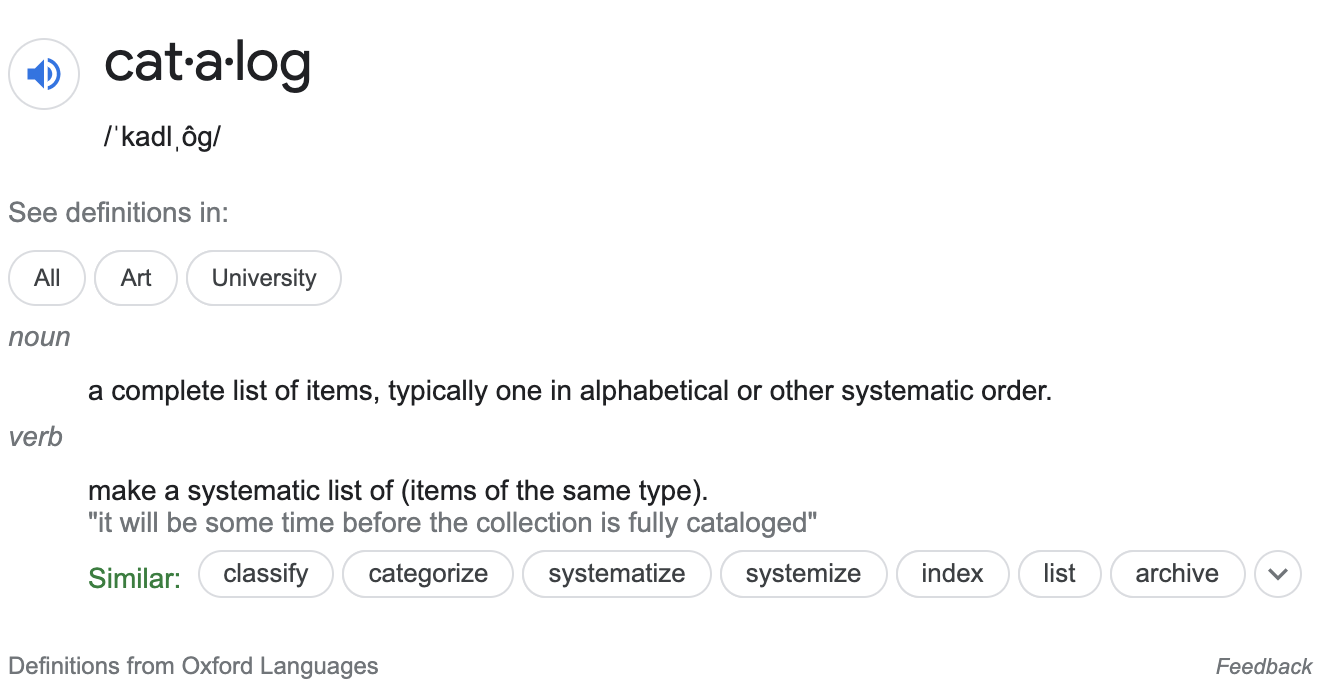Viewport: 1324px width, 696px height.
Task: Click the cat·a·log headword
Action: point(208,64)
